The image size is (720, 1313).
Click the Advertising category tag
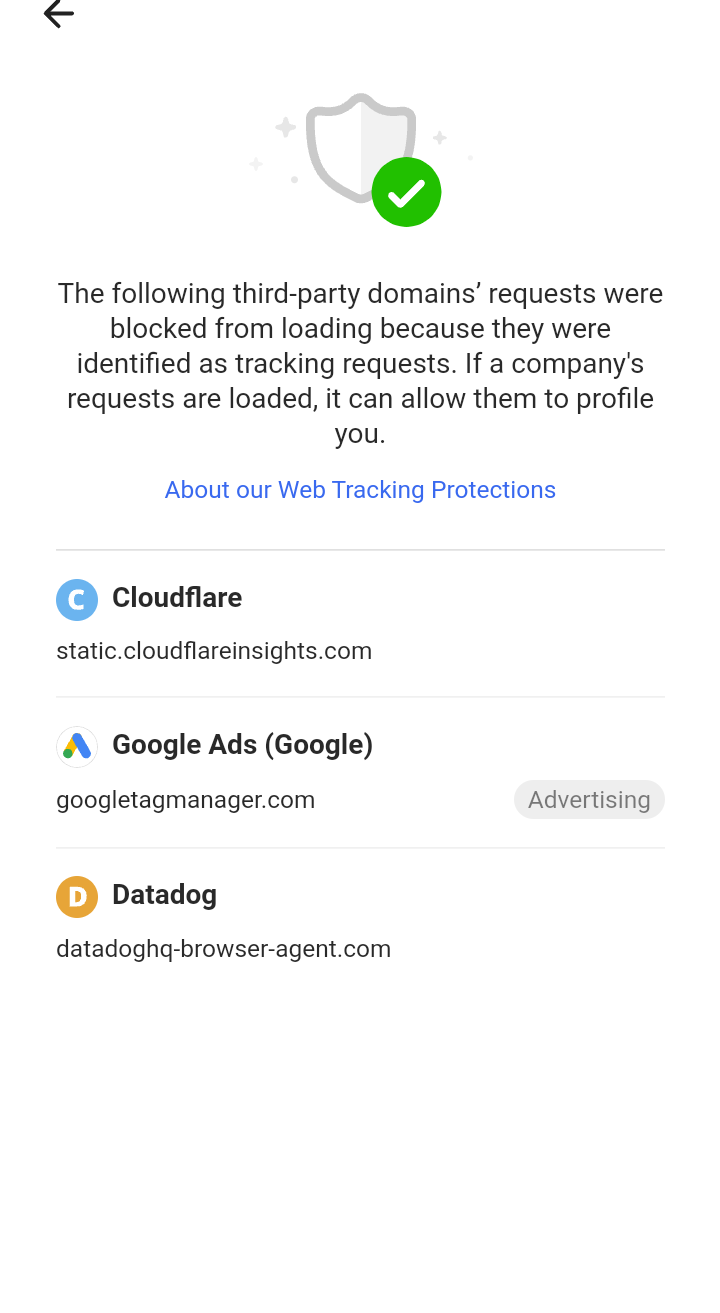click(589, 800)
